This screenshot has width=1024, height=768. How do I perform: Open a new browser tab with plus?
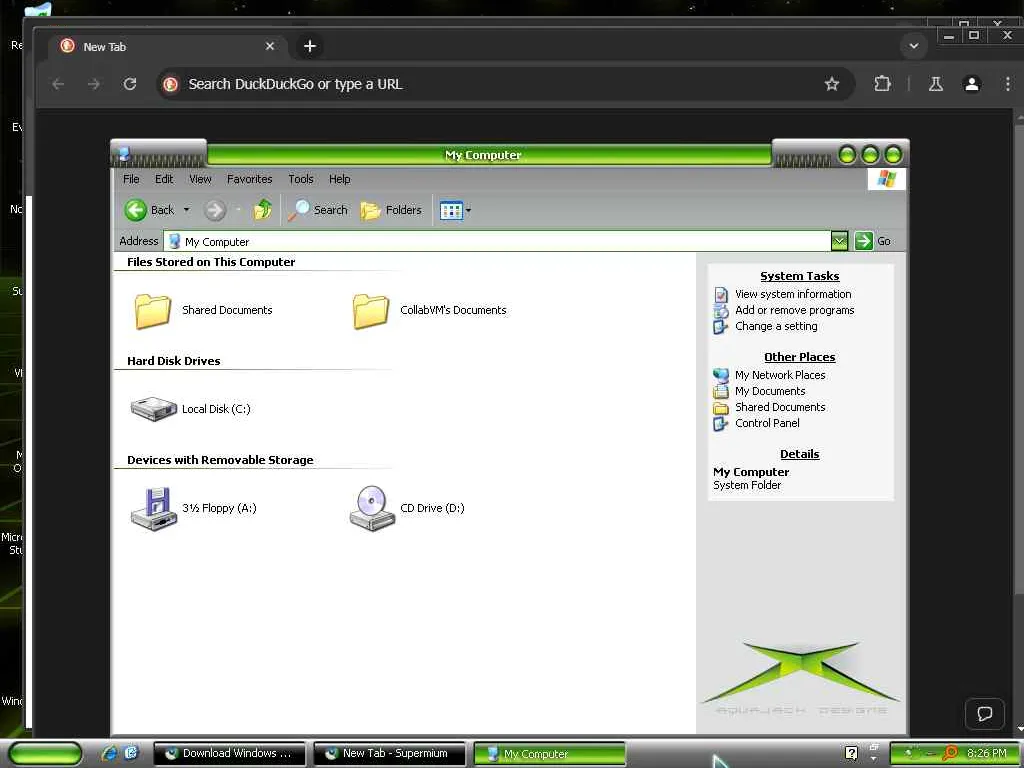(310, 46)
